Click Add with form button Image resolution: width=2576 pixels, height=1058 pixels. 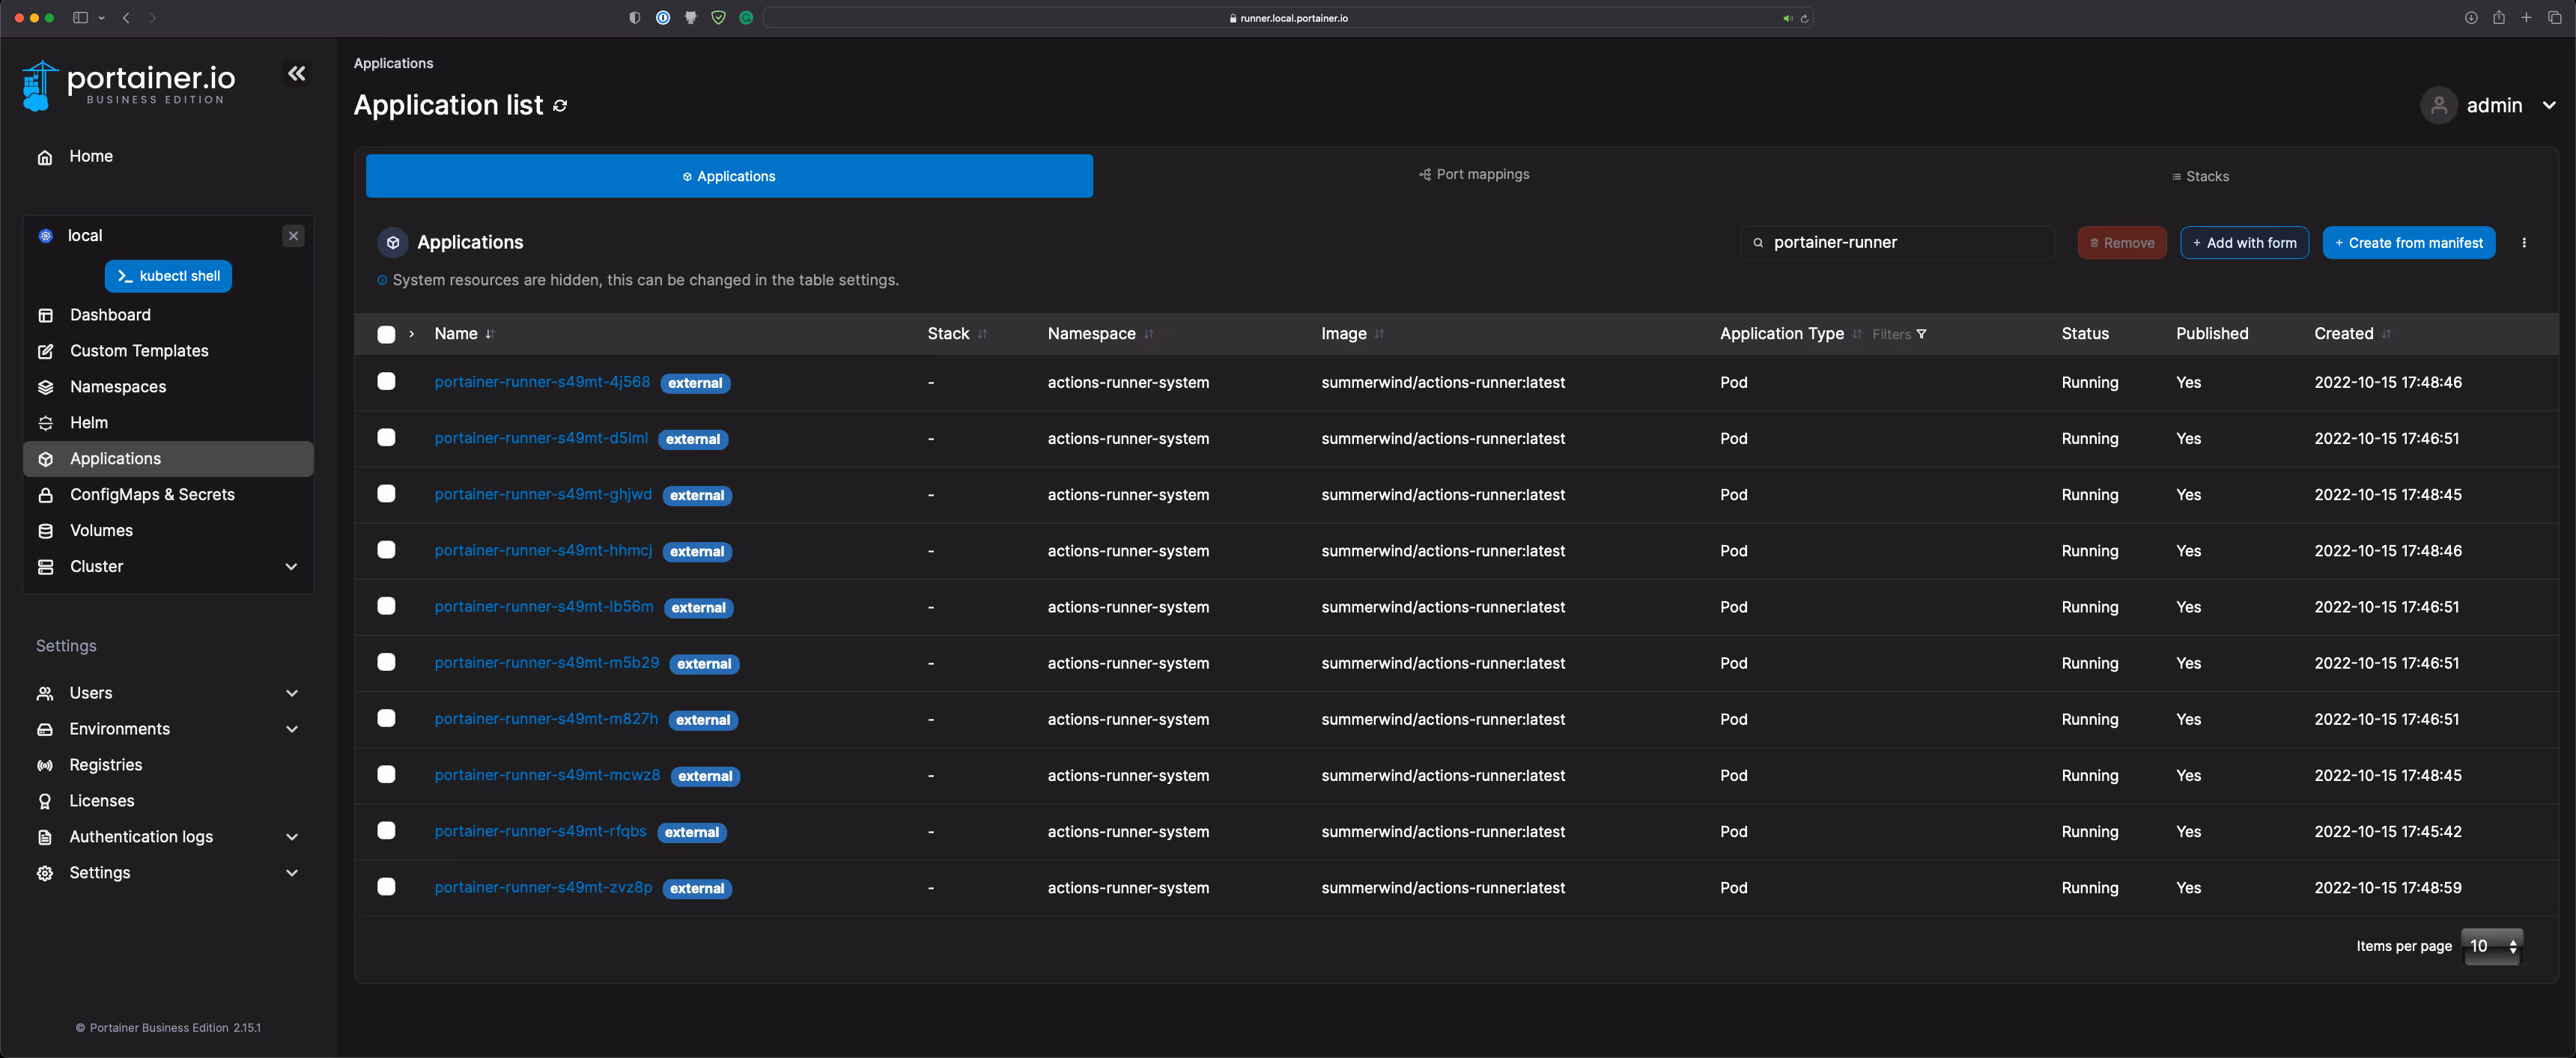pos(2244,243)
